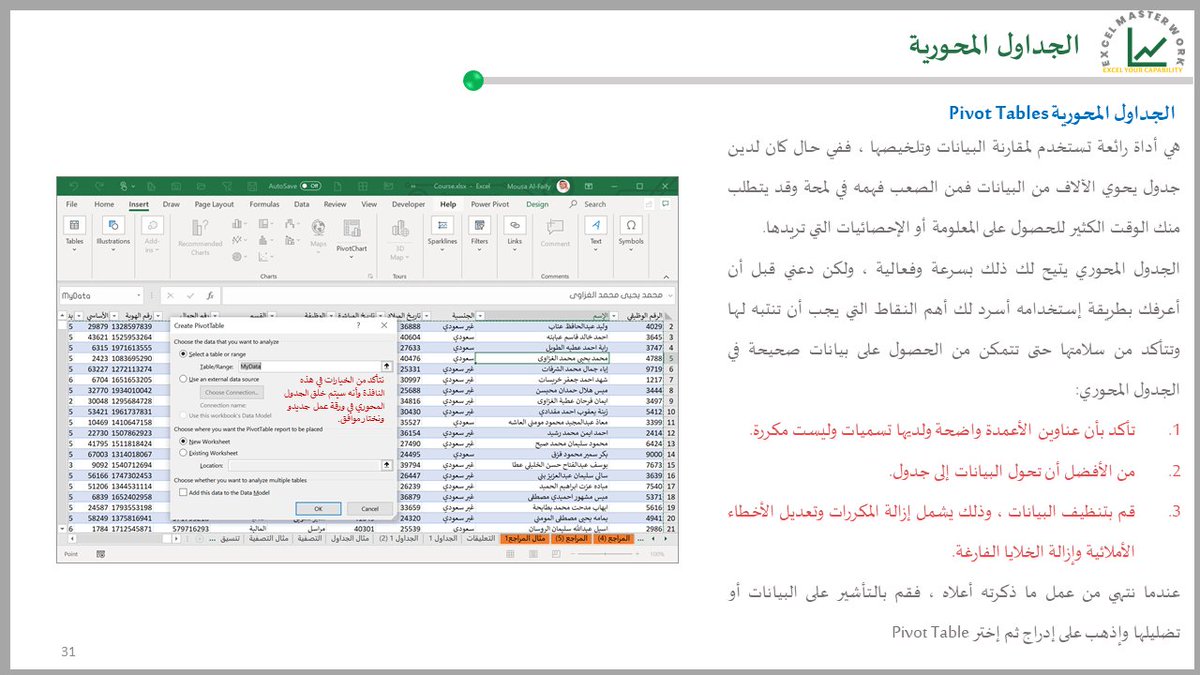This screenshot has height=675, width=1200.
Task: Click the PivotChart icon
Action: click(352, 238)
